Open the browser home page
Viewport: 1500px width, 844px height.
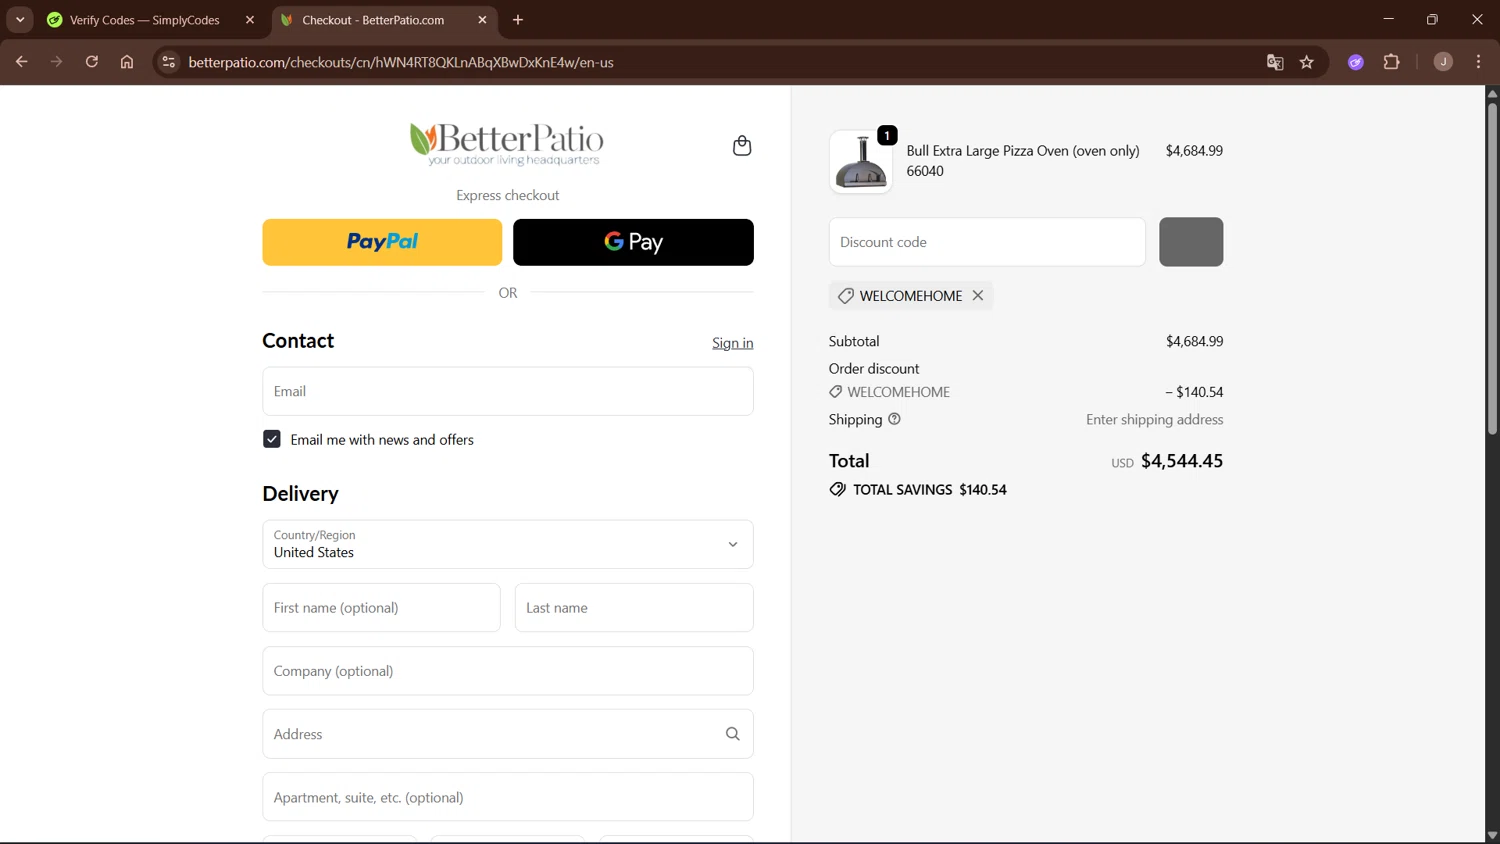127,62
